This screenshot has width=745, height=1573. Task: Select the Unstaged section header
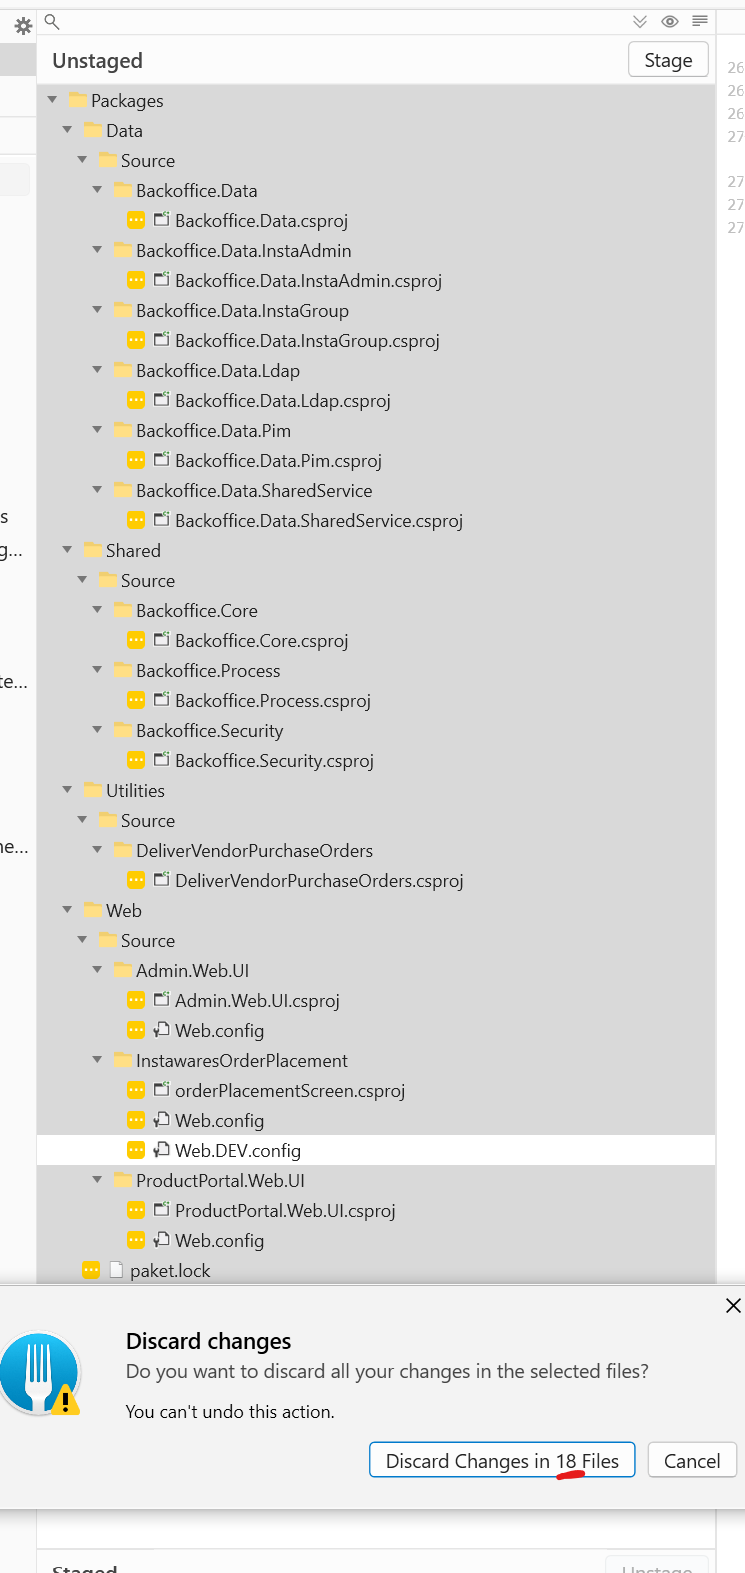97,60
